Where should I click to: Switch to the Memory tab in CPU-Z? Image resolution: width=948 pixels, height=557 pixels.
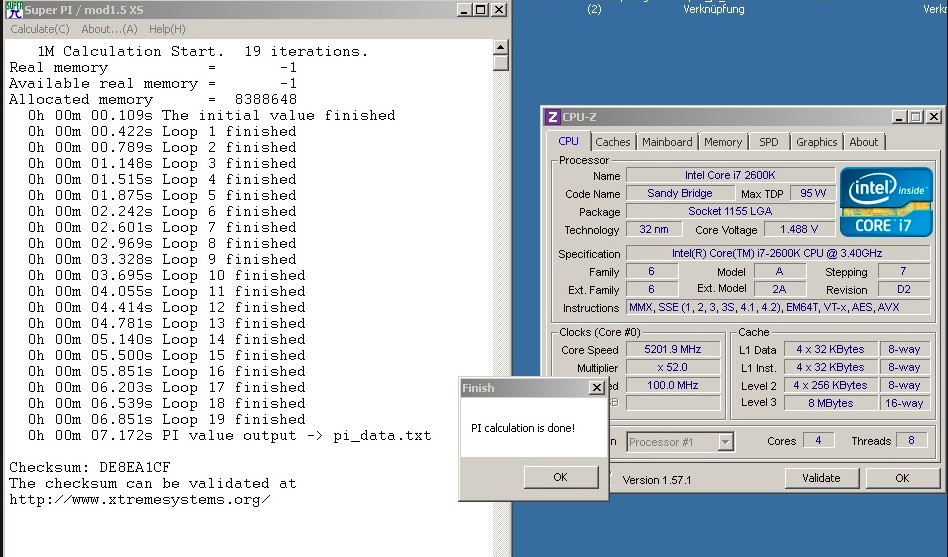tap(722, 142)
